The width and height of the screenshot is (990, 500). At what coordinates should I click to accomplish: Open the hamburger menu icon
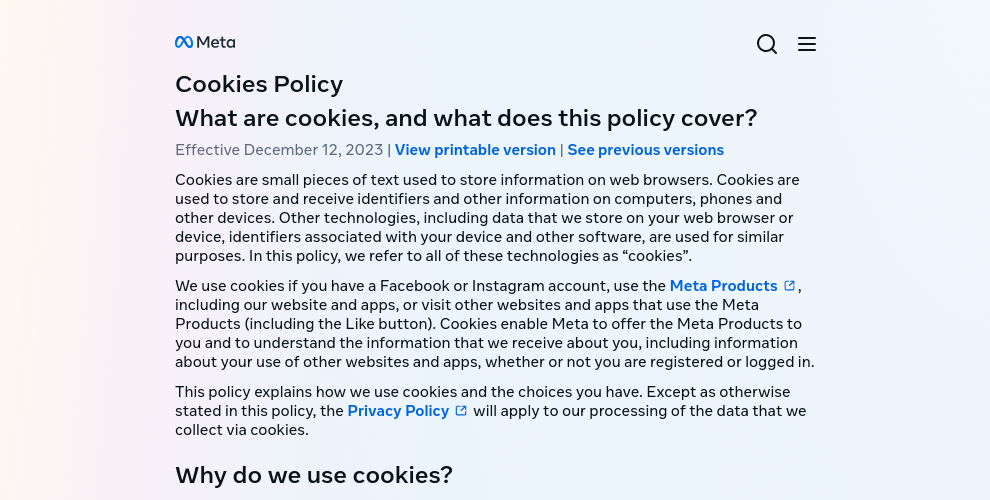(807, 44)
